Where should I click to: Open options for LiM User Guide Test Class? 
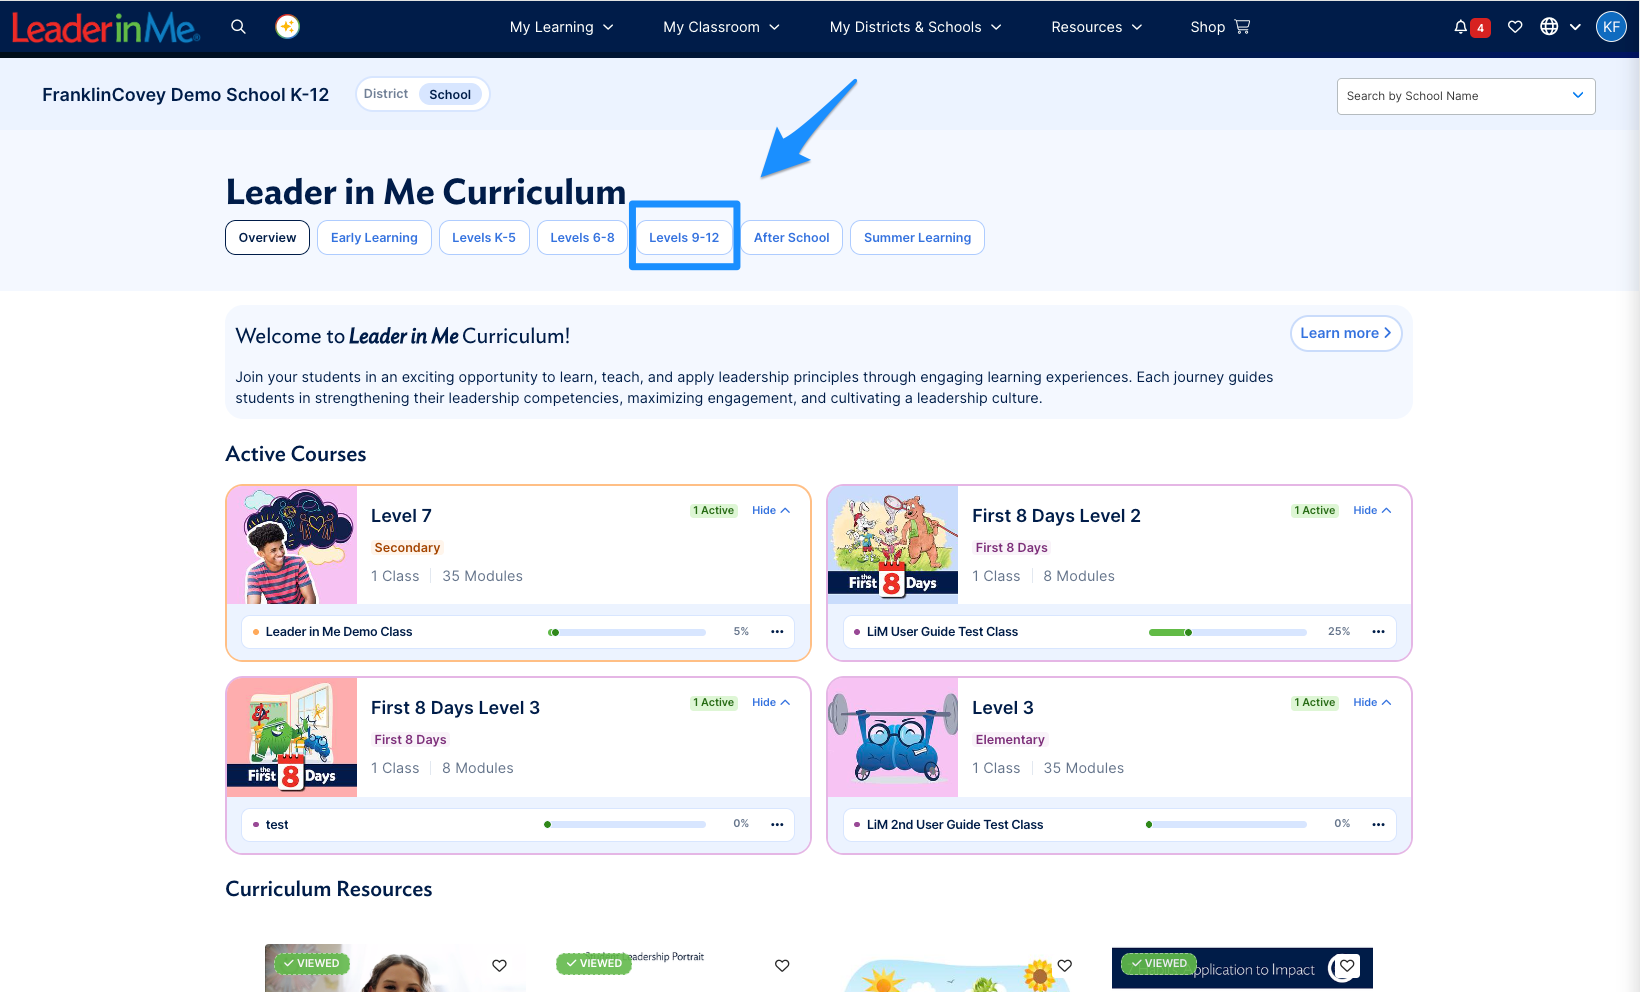[1378, 632]
